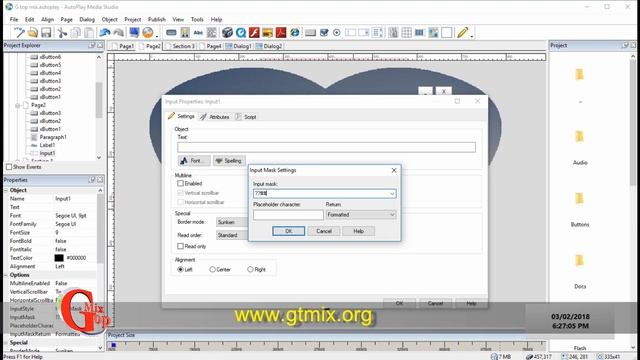Click the Open project folder icon
This screenshot has width=640, height=360.
pos(33,33)
